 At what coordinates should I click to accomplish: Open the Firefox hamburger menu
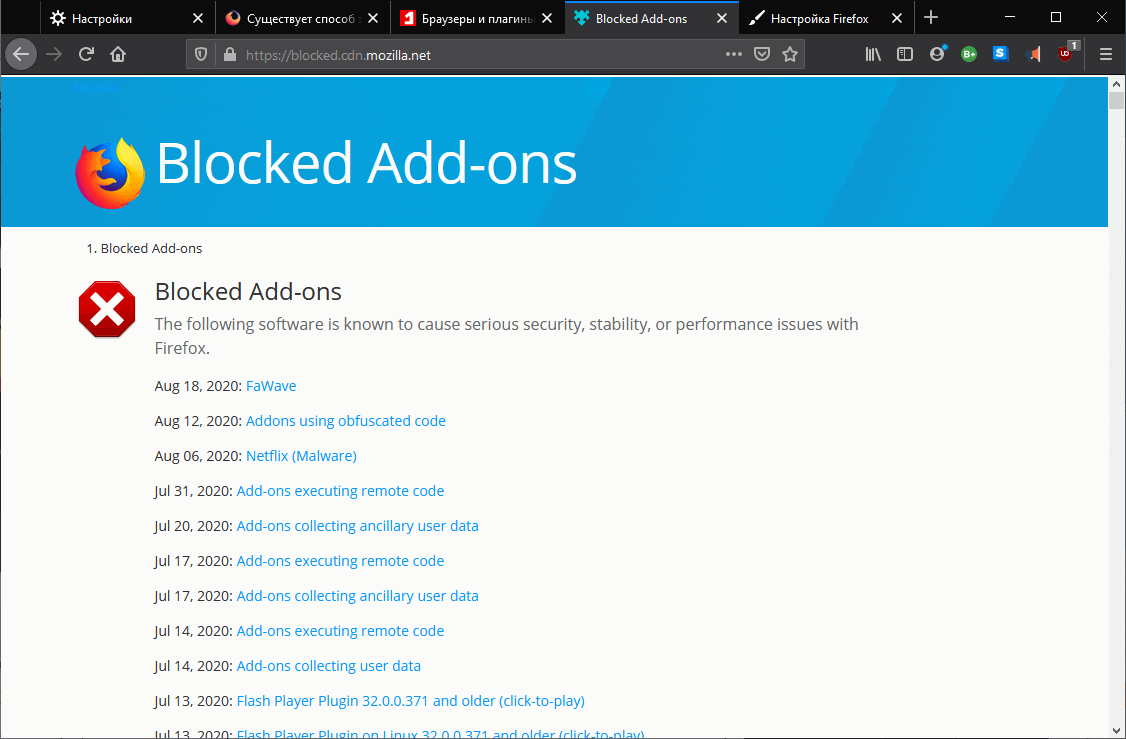click(1106, 55)
